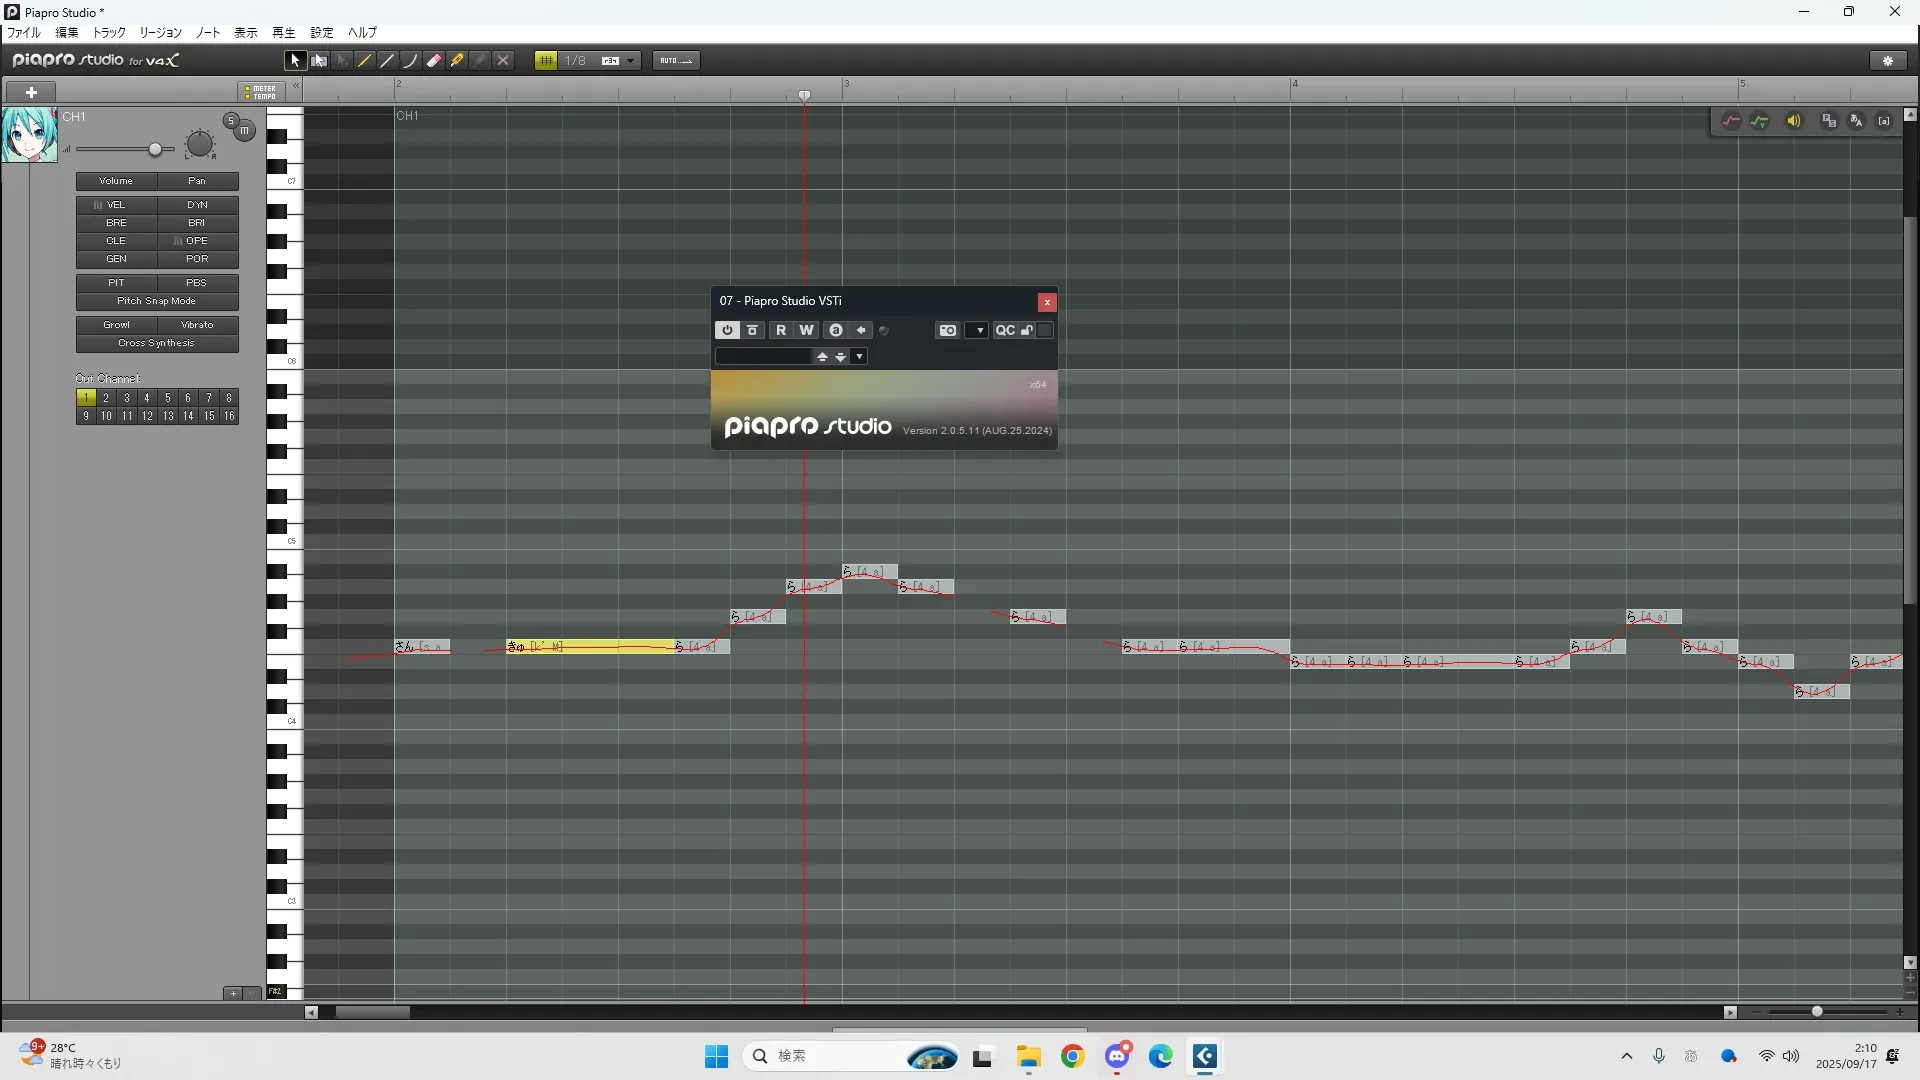Open the ノート menu

click(207, 33)
